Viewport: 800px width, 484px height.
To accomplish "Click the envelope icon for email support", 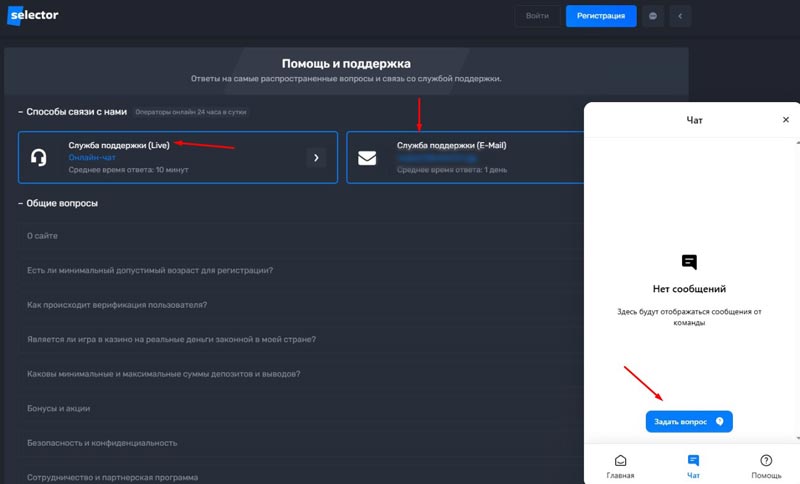I will point(367,157).
